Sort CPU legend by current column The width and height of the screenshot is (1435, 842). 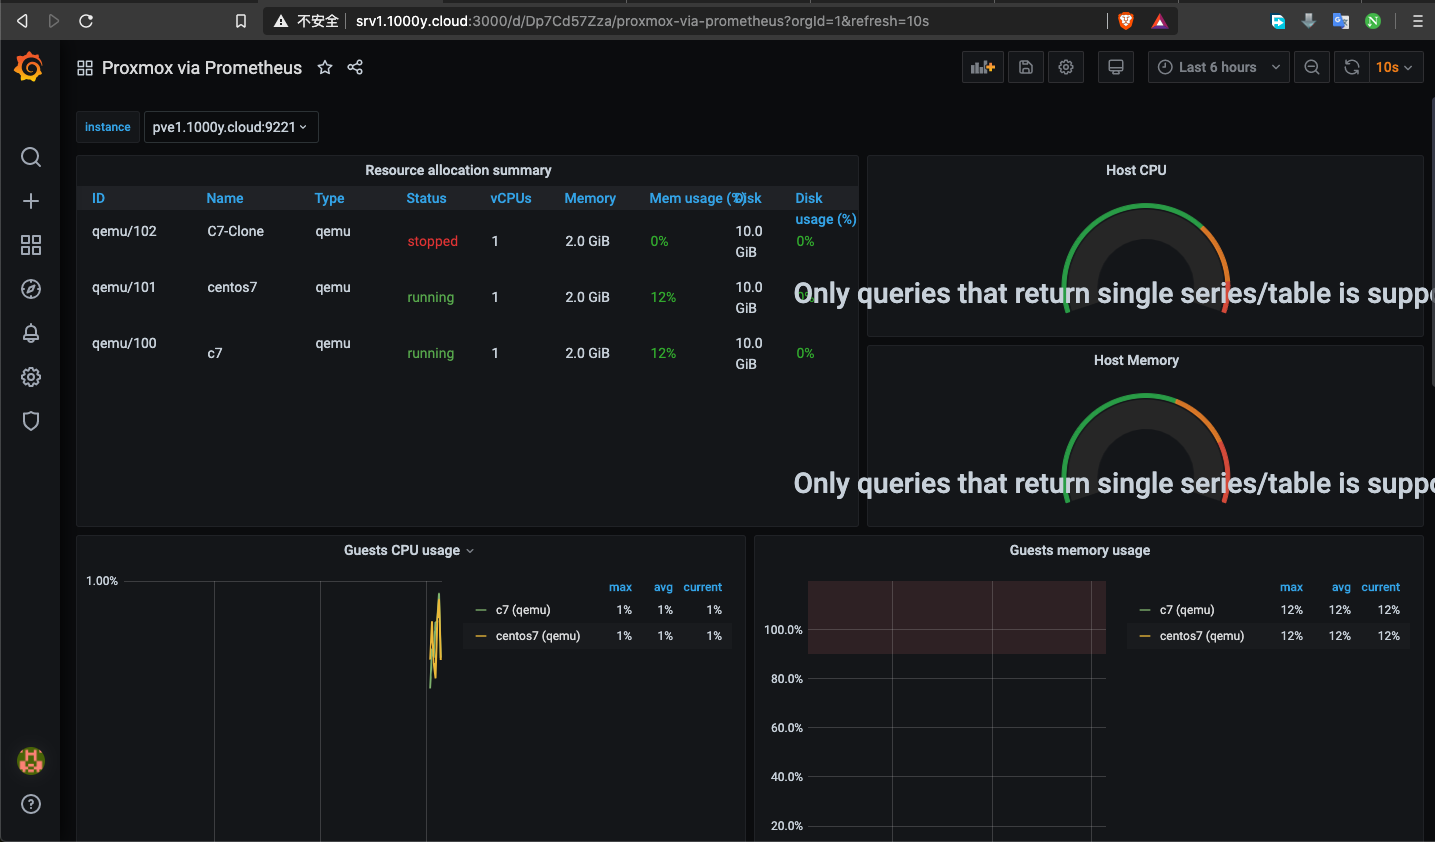[703, 587]
